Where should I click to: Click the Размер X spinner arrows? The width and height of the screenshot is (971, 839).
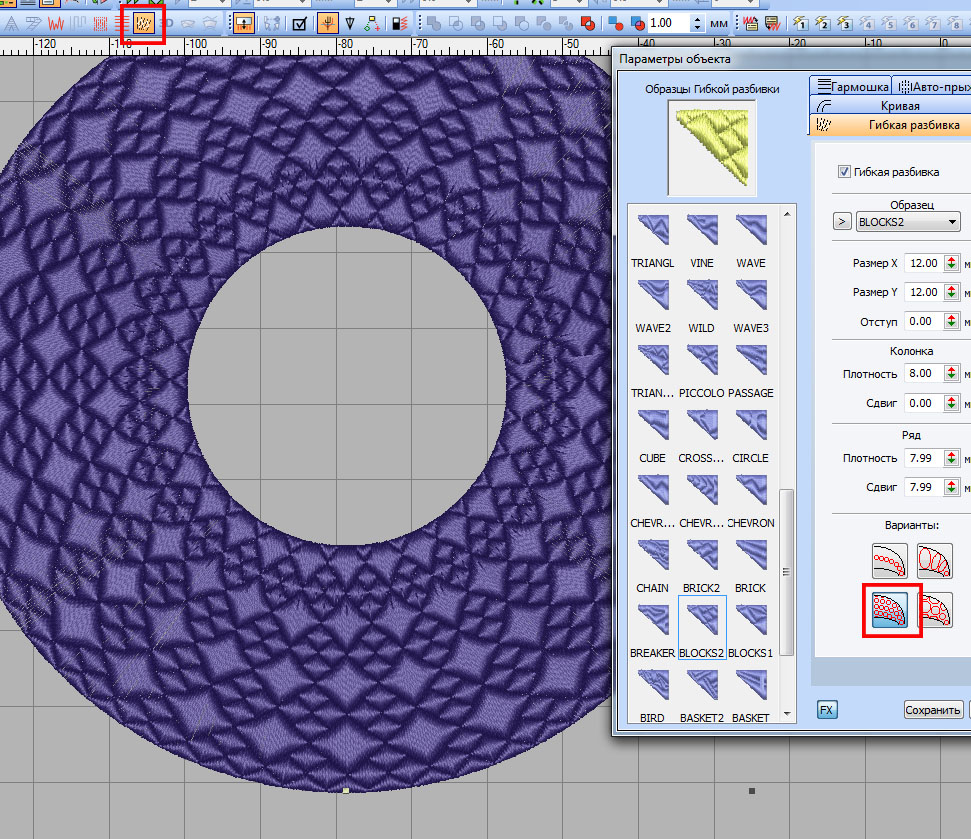tap(954, 264)
